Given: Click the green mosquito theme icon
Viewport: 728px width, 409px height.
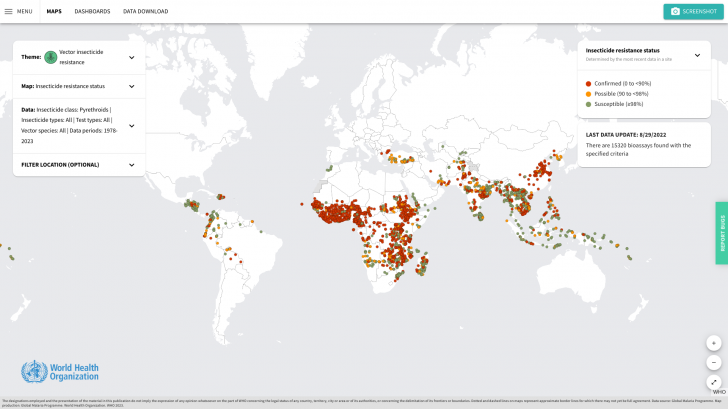Looking at the screenshot, I should click(x=51, y=57).
